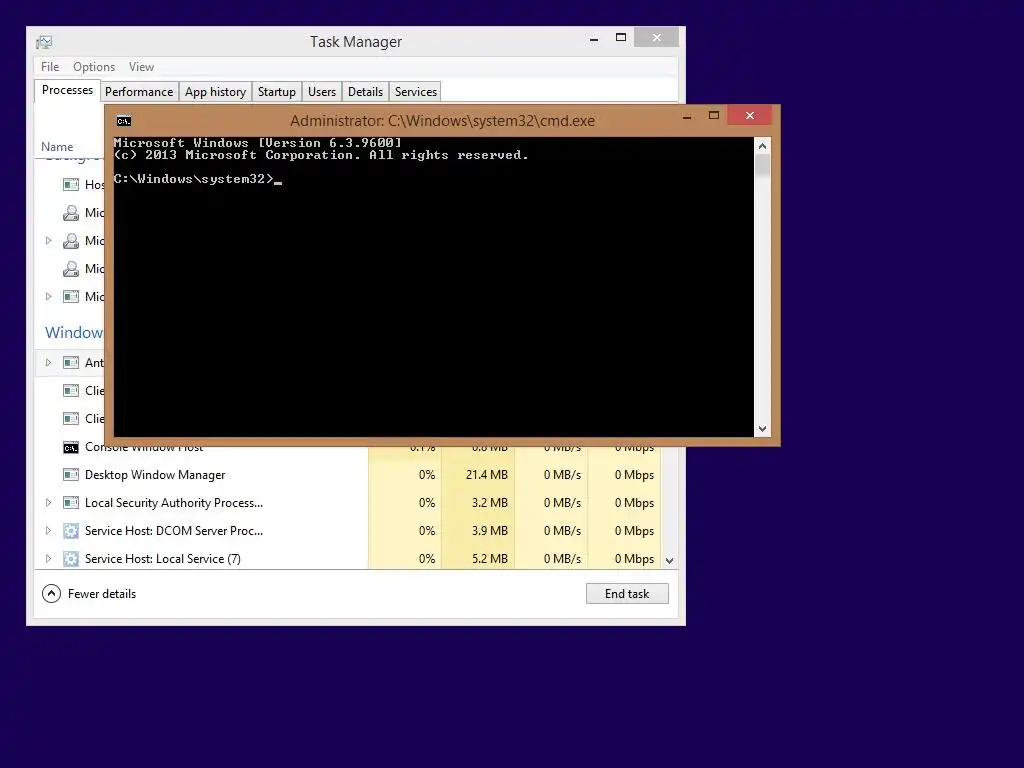This screenshot has height=768, width=1024.
Task: Close the cmd.exe window
Action: (750, 116)
